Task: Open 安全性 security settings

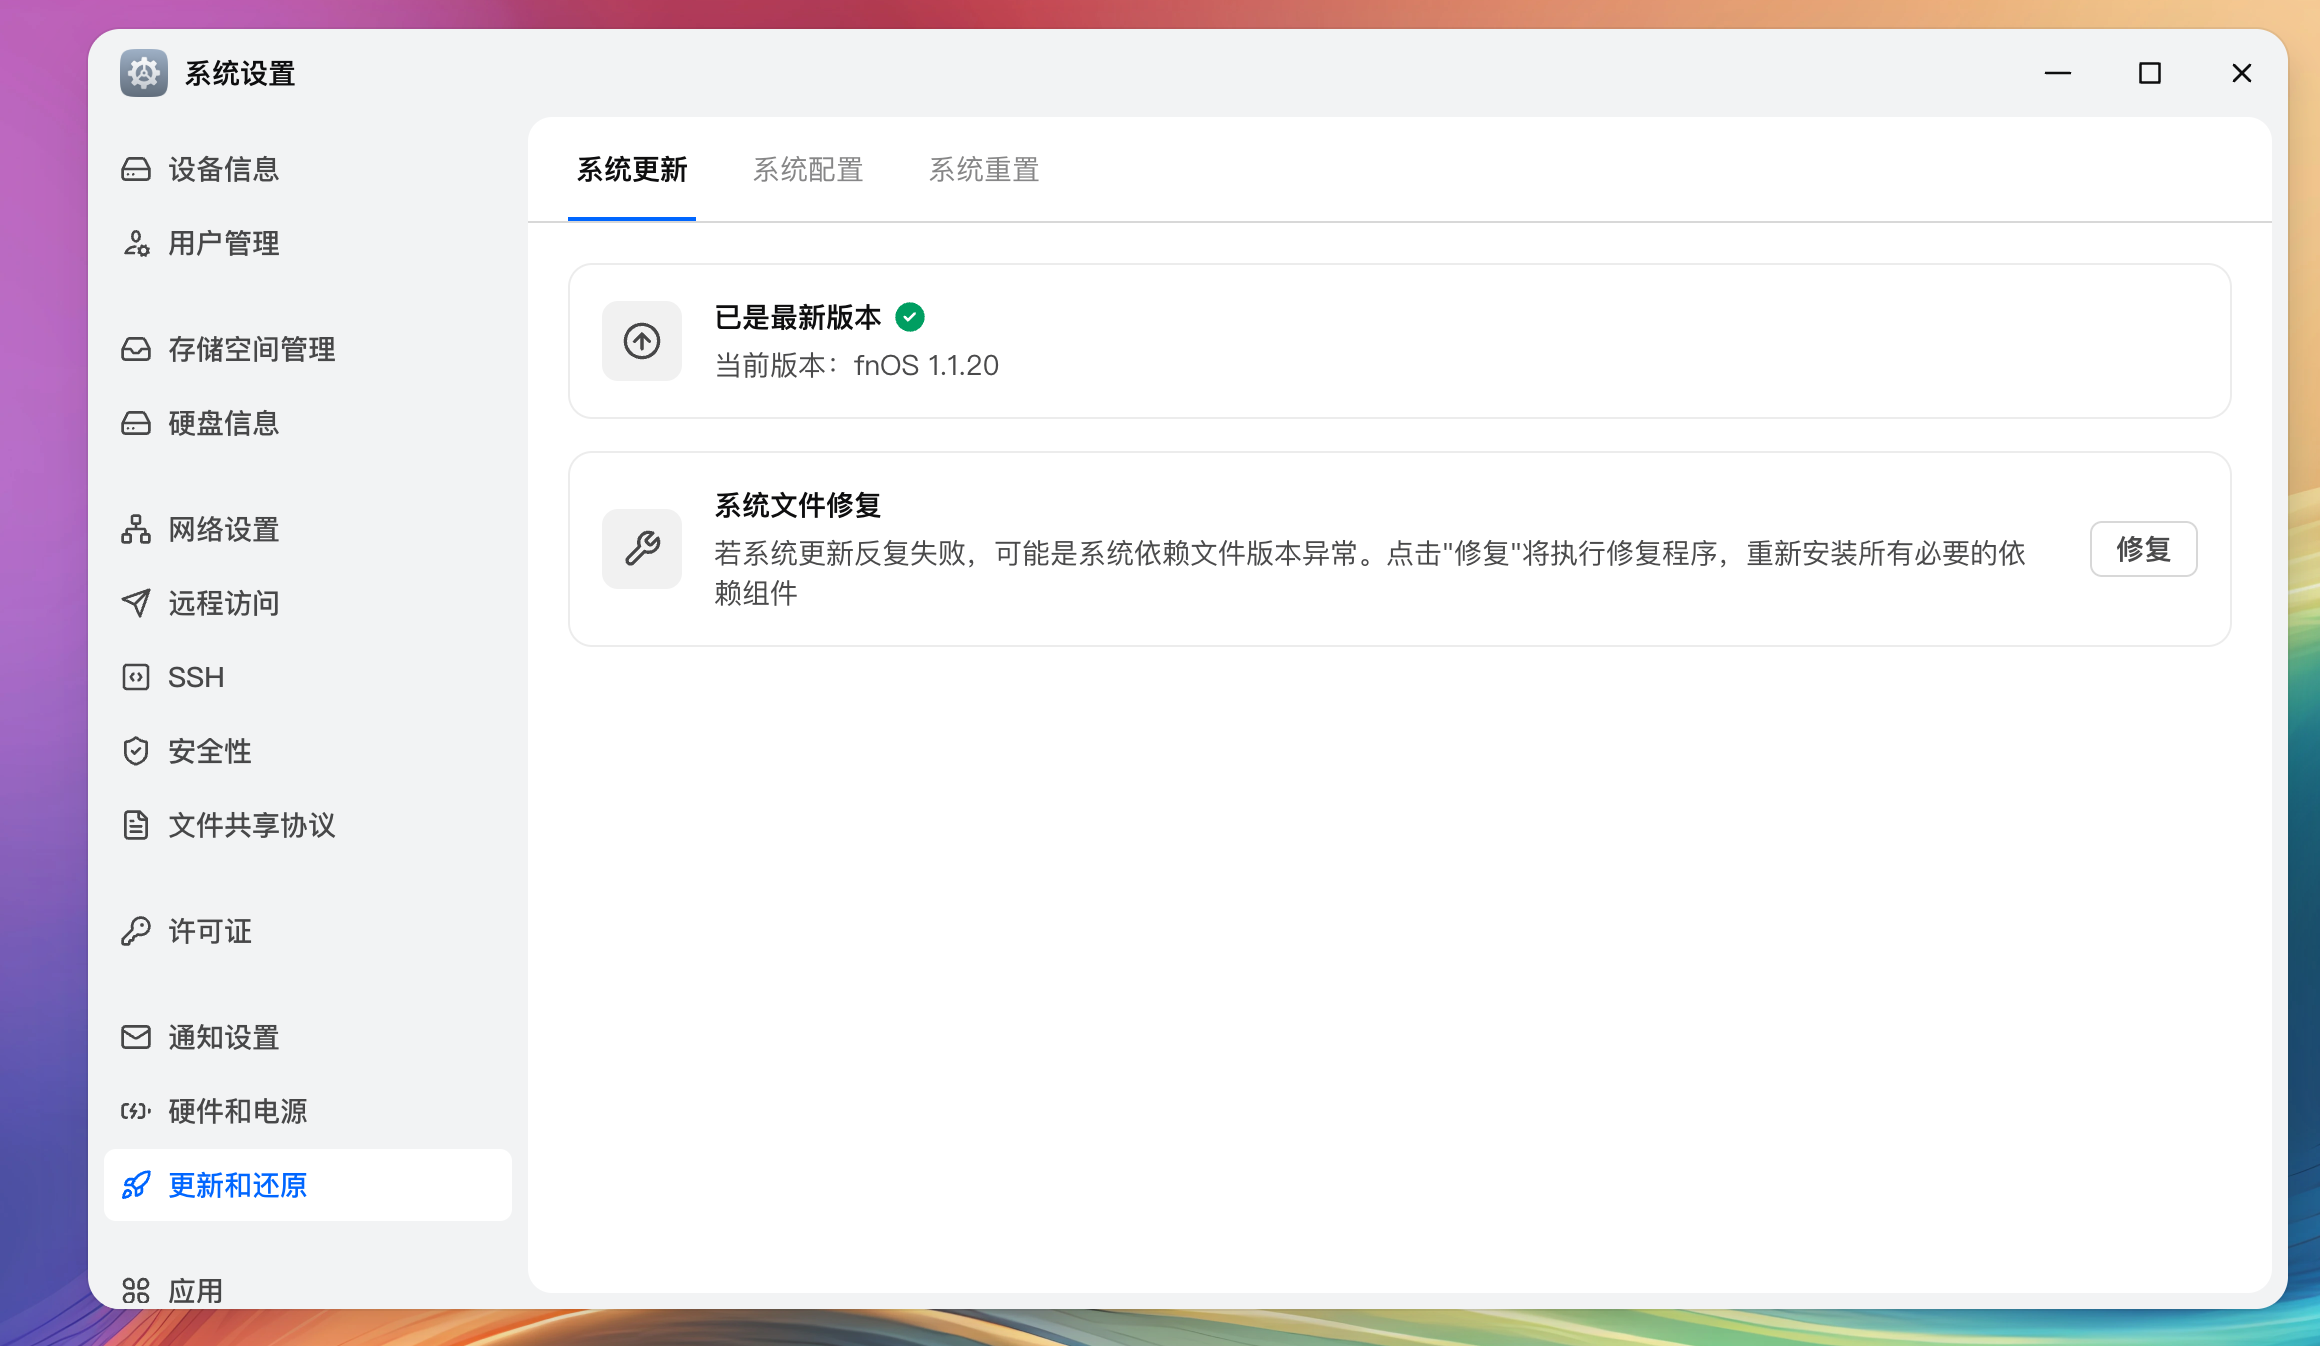Action: click(208, 751)
